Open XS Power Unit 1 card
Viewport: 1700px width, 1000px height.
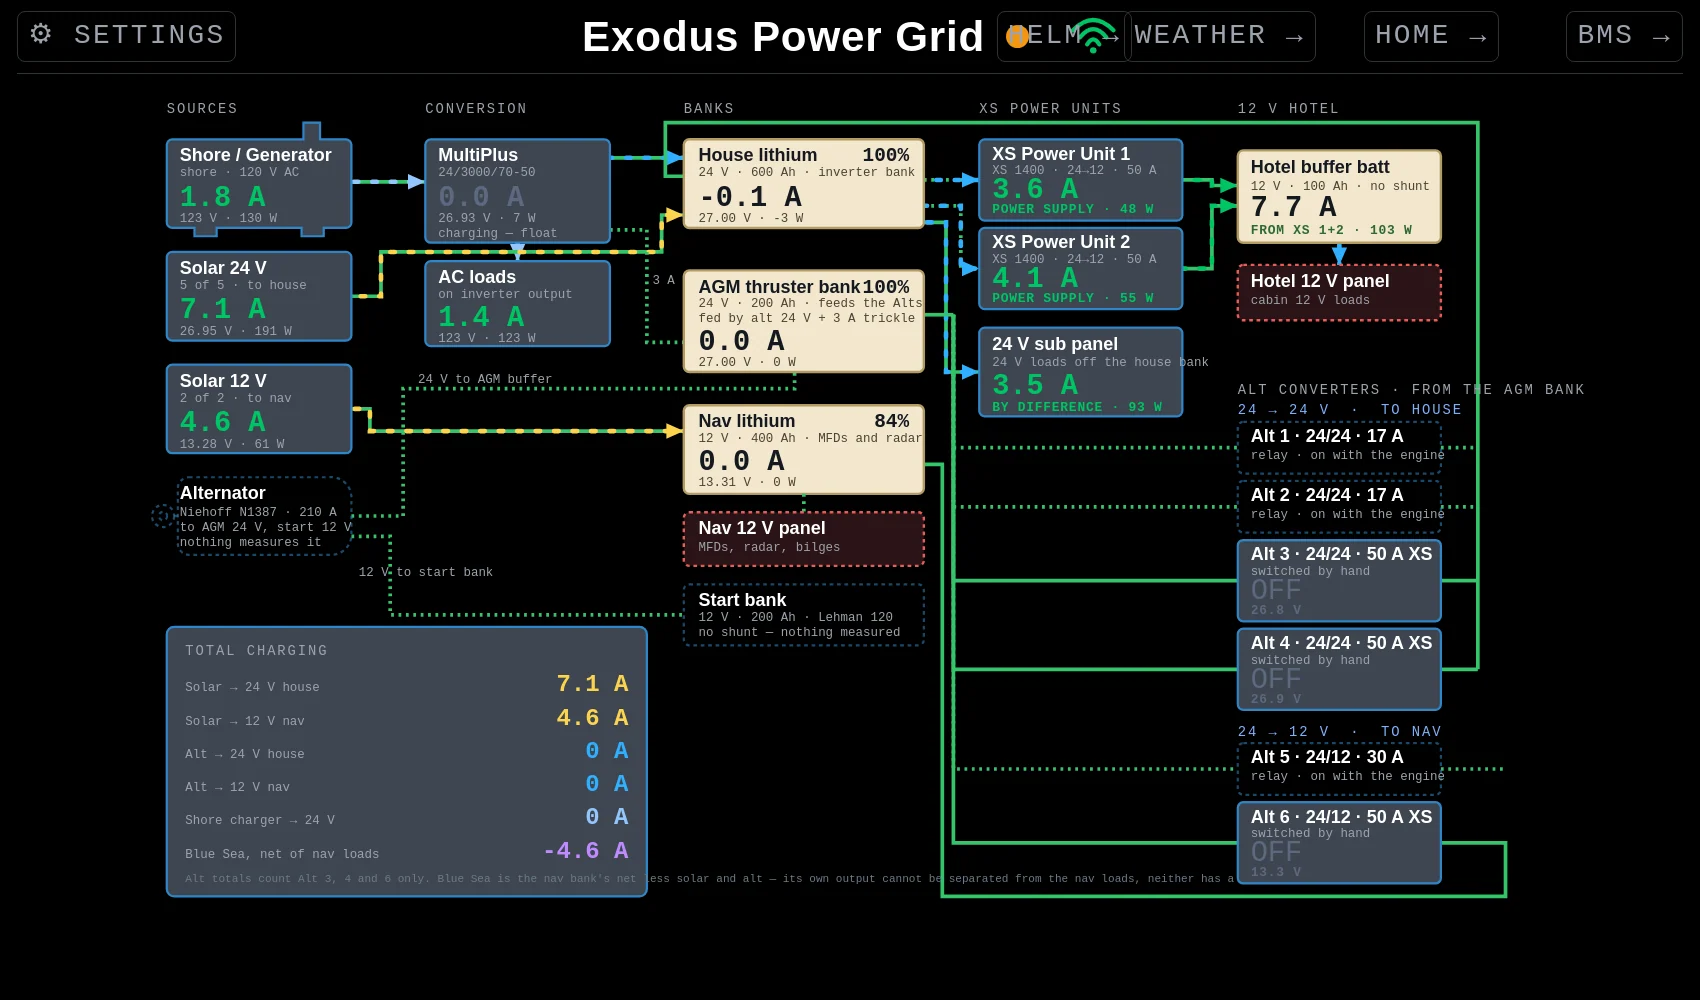tap(1081, 180)
